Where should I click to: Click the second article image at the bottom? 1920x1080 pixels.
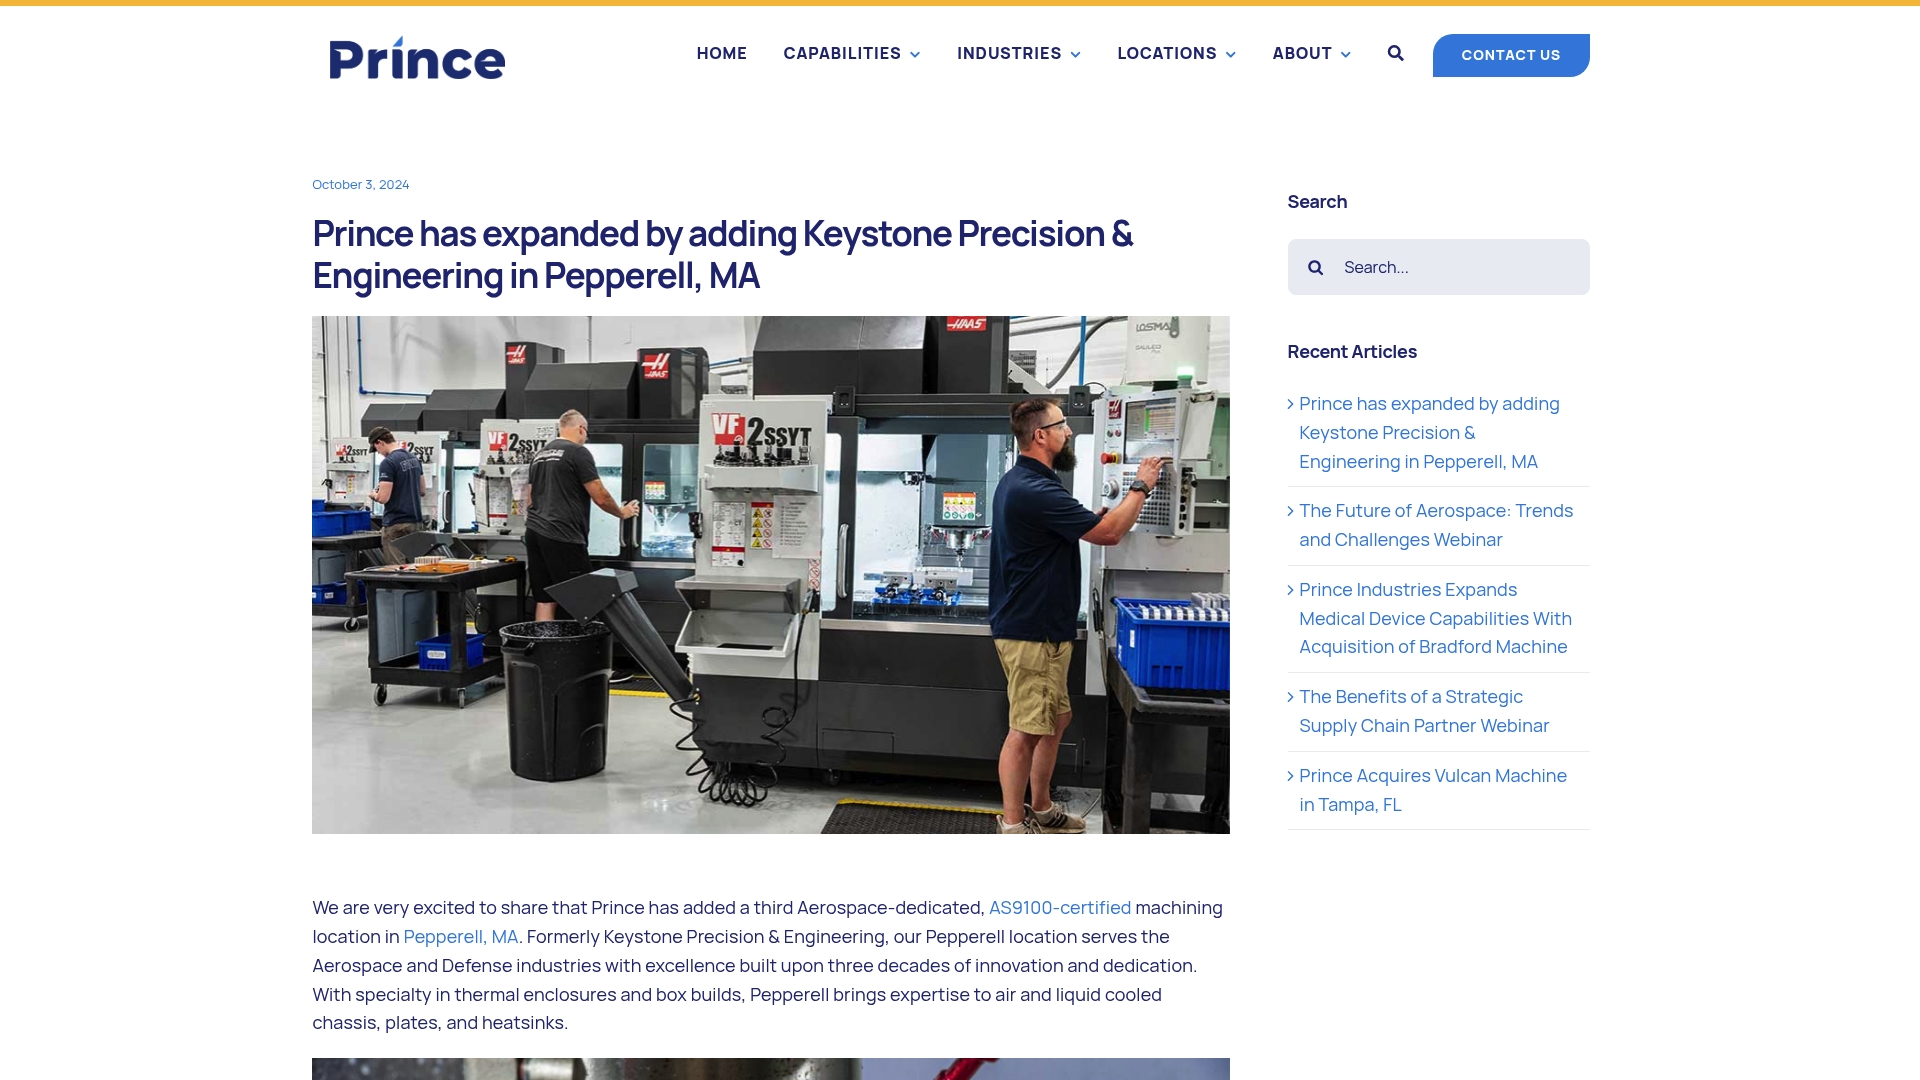[770, 1069]
